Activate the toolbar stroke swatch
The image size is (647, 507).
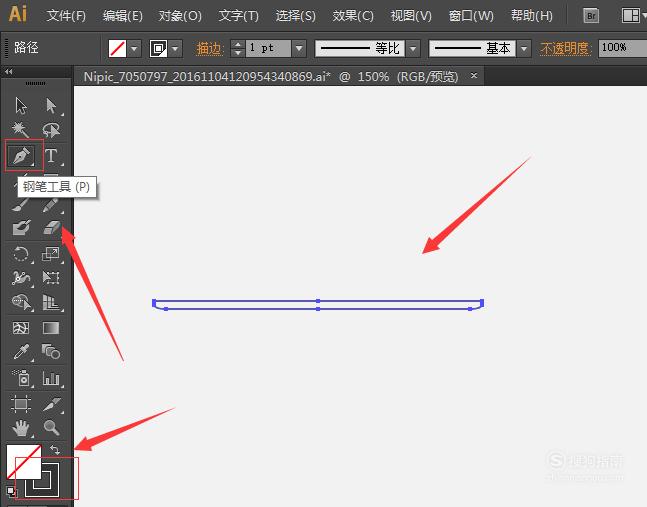50,487
